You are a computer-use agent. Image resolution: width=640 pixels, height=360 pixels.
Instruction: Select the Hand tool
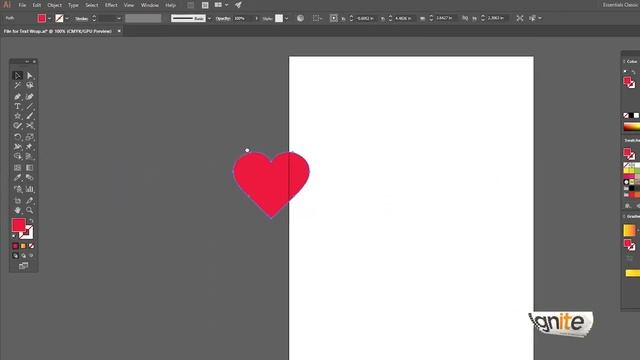pyautogui.click(x=18, y=210)
